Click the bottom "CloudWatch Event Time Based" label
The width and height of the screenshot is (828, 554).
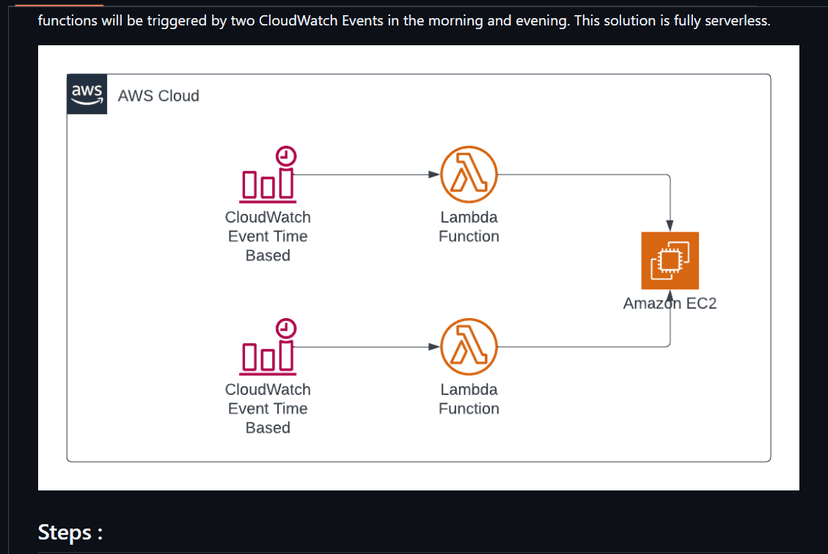click(x=268, y=408)
